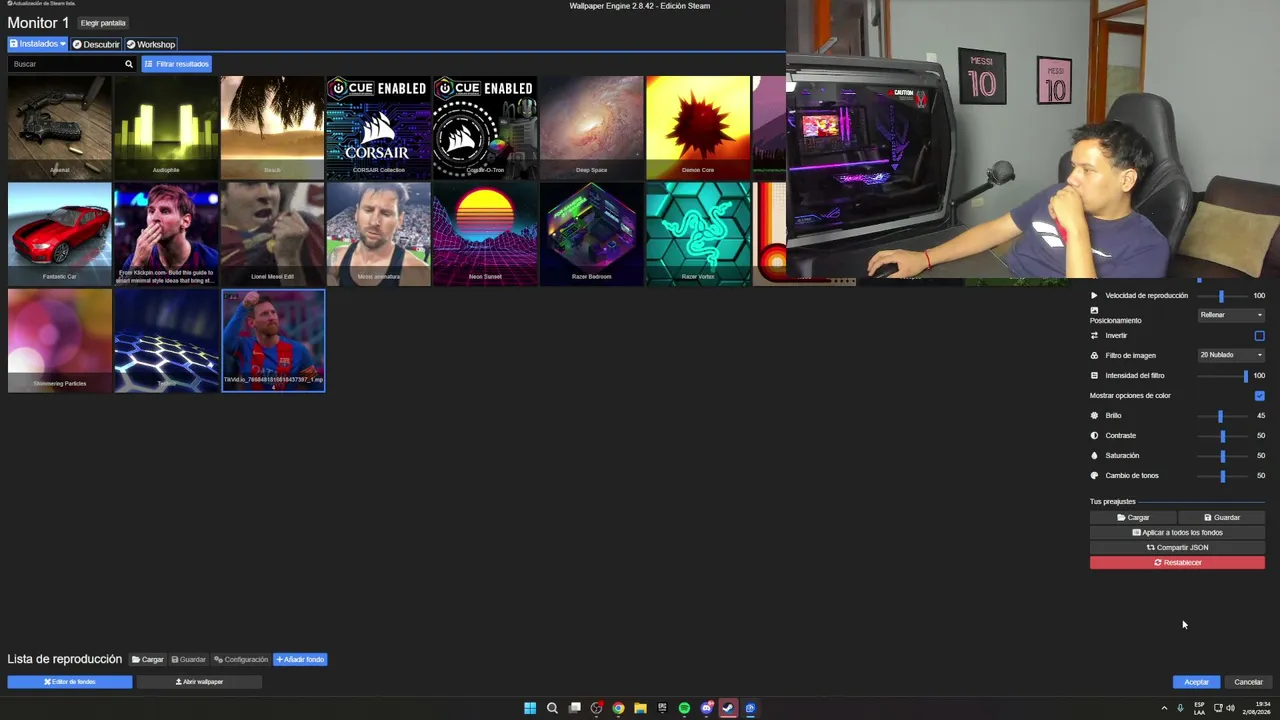The height and width of the screenshot is (720, 1280).
Task: Pick the Fantastic Car wallpaper
Action: 60,234
